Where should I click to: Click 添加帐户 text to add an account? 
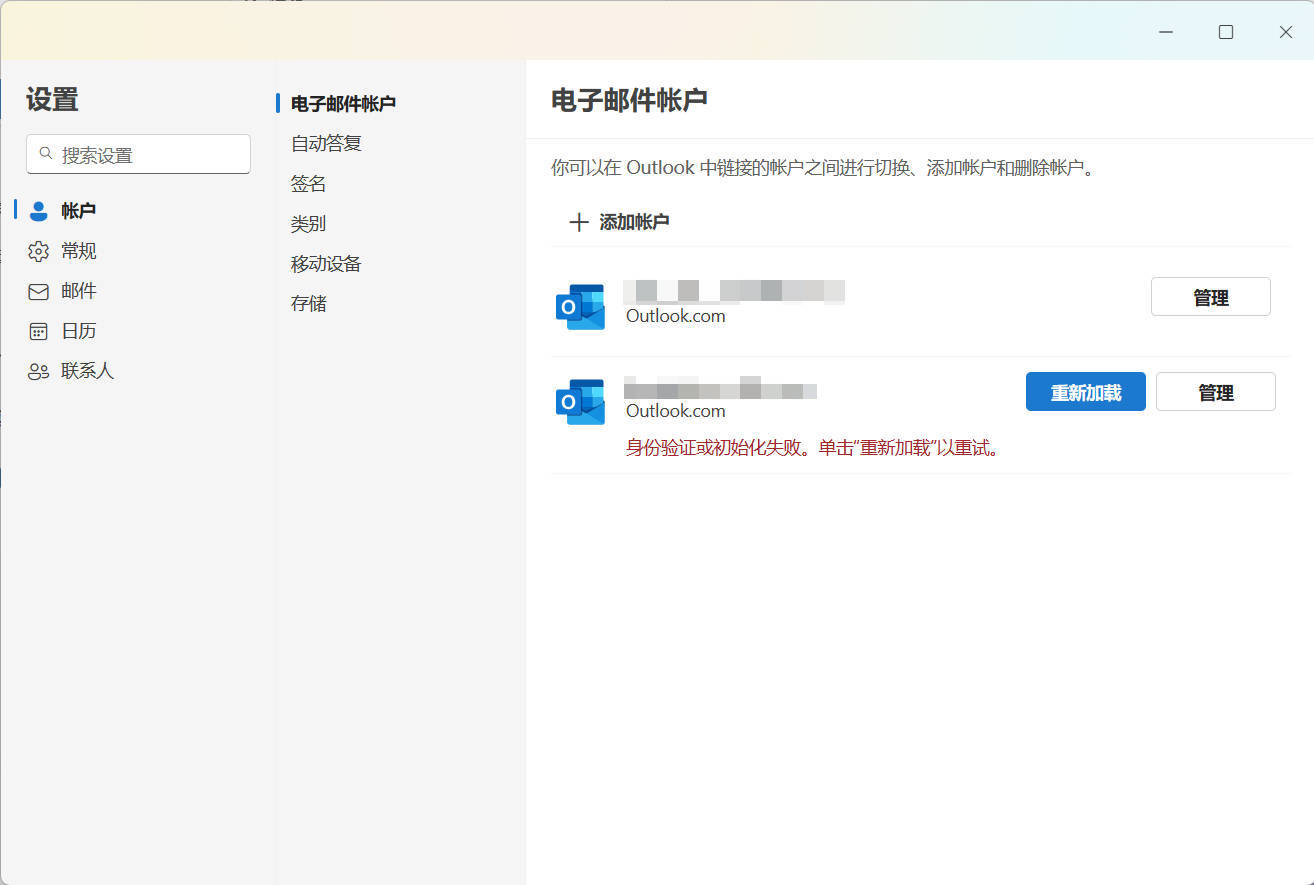pyautogui.click(x=634, y=222)
